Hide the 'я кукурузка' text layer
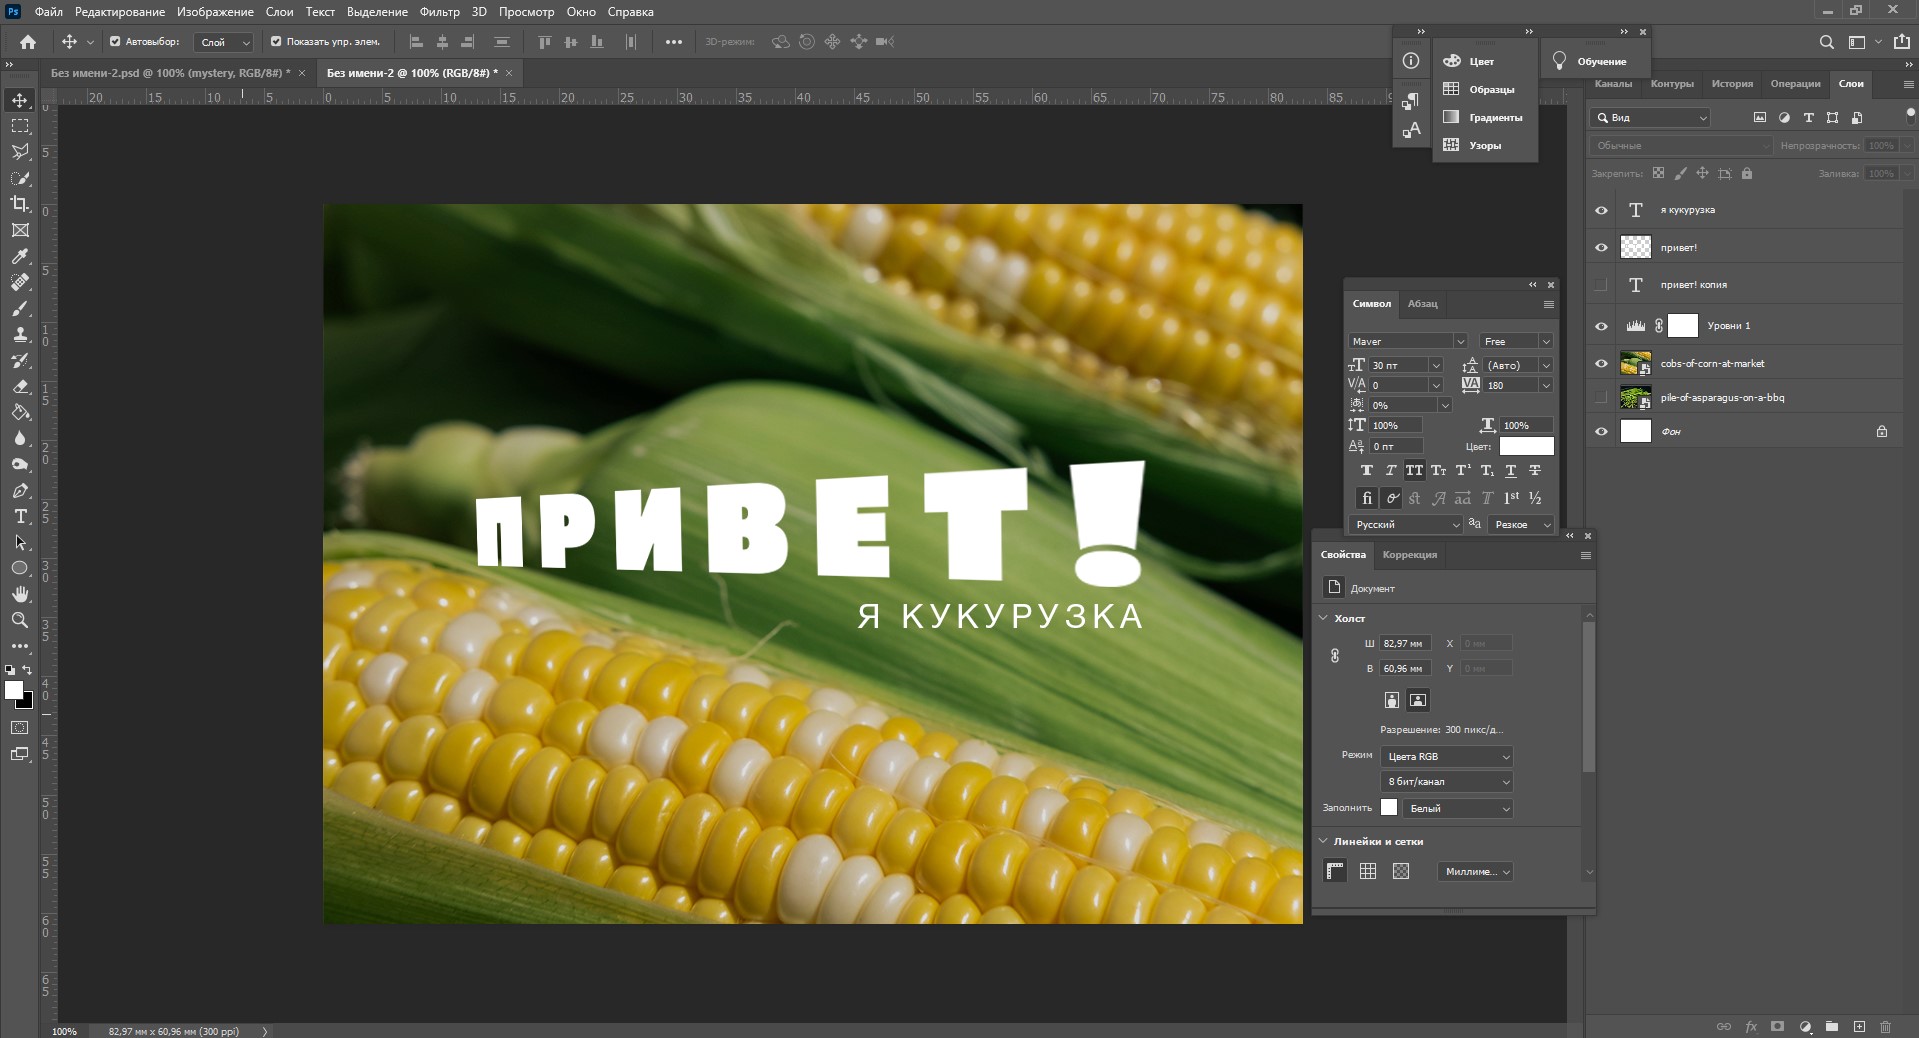Screen dimensions: 1919x1038 coord(1601,210)
